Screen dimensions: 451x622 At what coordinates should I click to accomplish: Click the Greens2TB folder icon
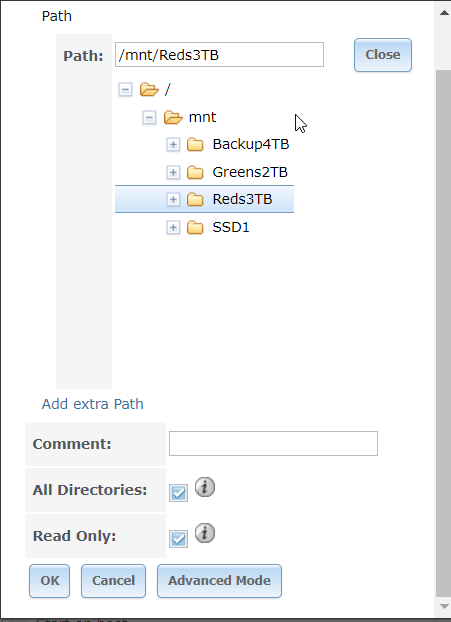195,173
